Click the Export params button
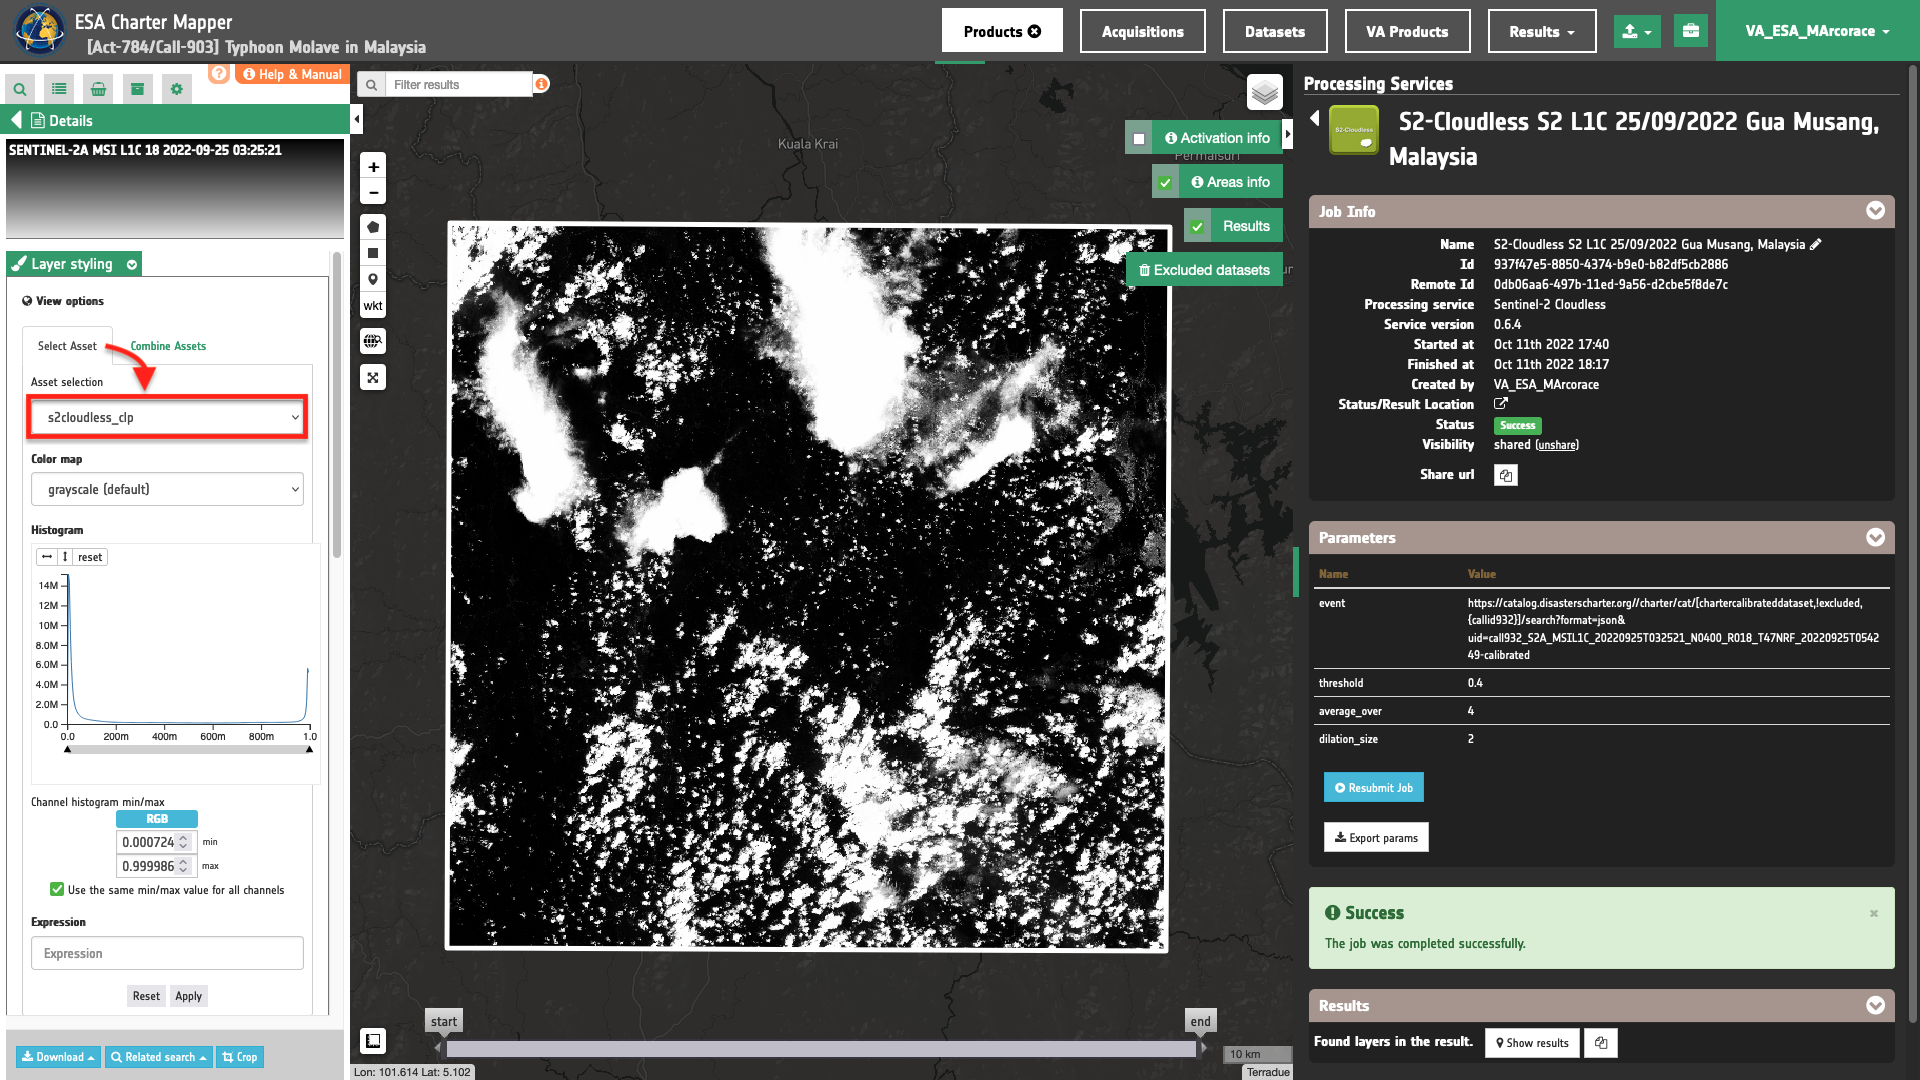1920x1080 pixels. click(x=1376, y=838)
